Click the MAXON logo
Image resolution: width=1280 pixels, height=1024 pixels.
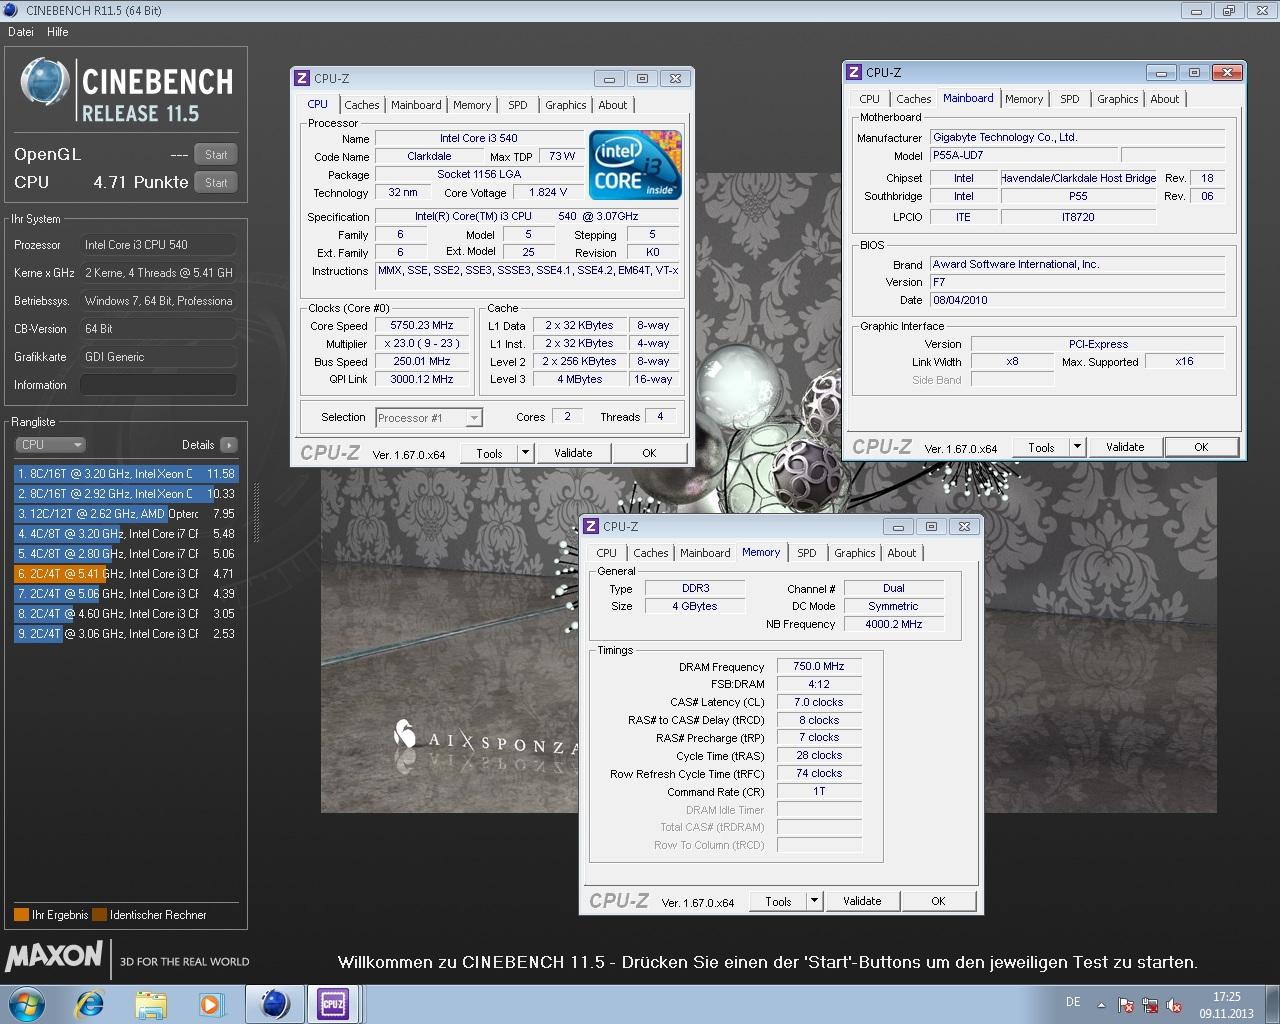tap(54, 957)
